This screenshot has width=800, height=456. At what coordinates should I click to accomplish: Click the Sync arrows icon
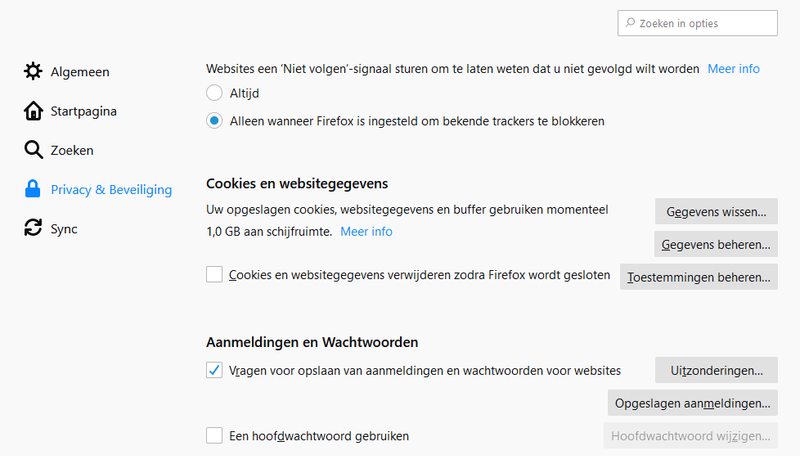coord(33,228)
